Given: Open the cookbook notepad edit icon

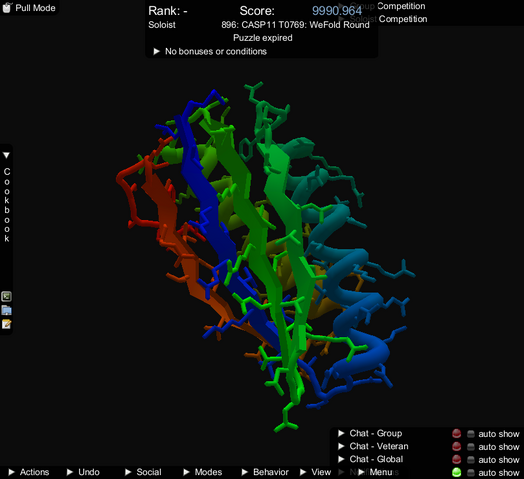Looking at the screenshot, I should pos(6,324).
